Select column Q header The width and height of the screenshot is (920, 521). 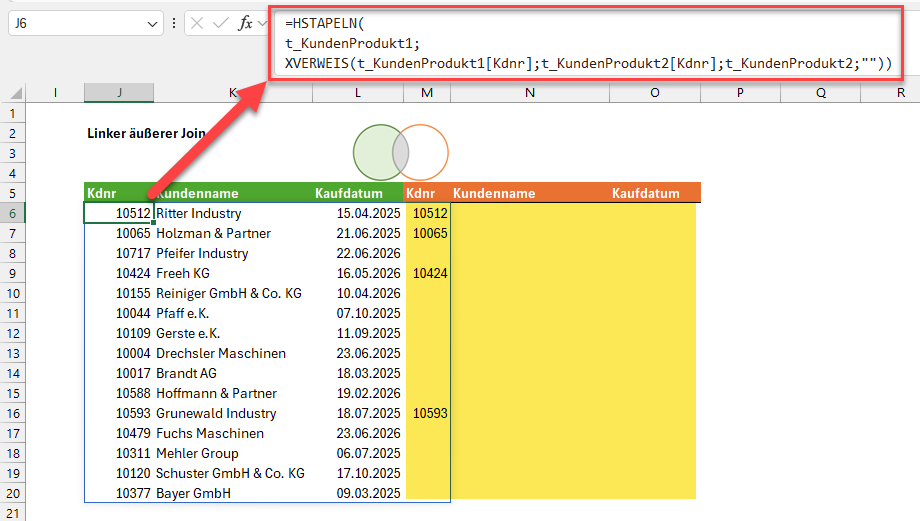pyautogui.click(x=820, y=93)
